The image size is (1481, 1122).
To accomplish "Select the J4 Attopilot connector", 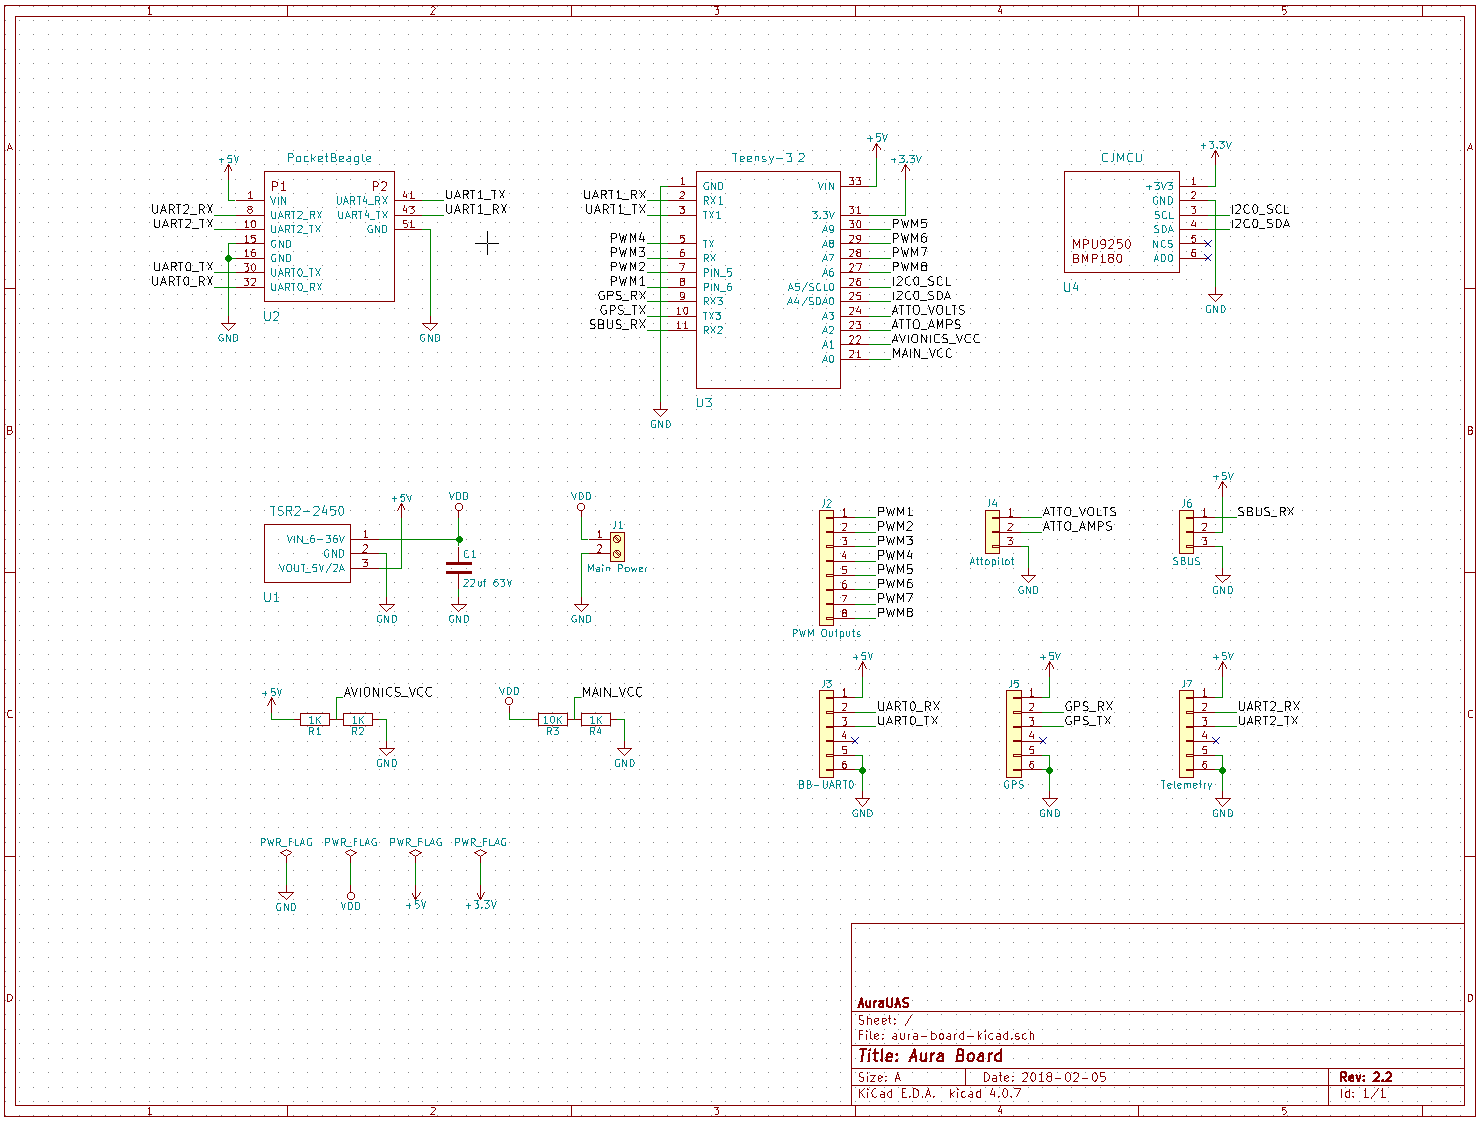I will [x=992, y=531].
